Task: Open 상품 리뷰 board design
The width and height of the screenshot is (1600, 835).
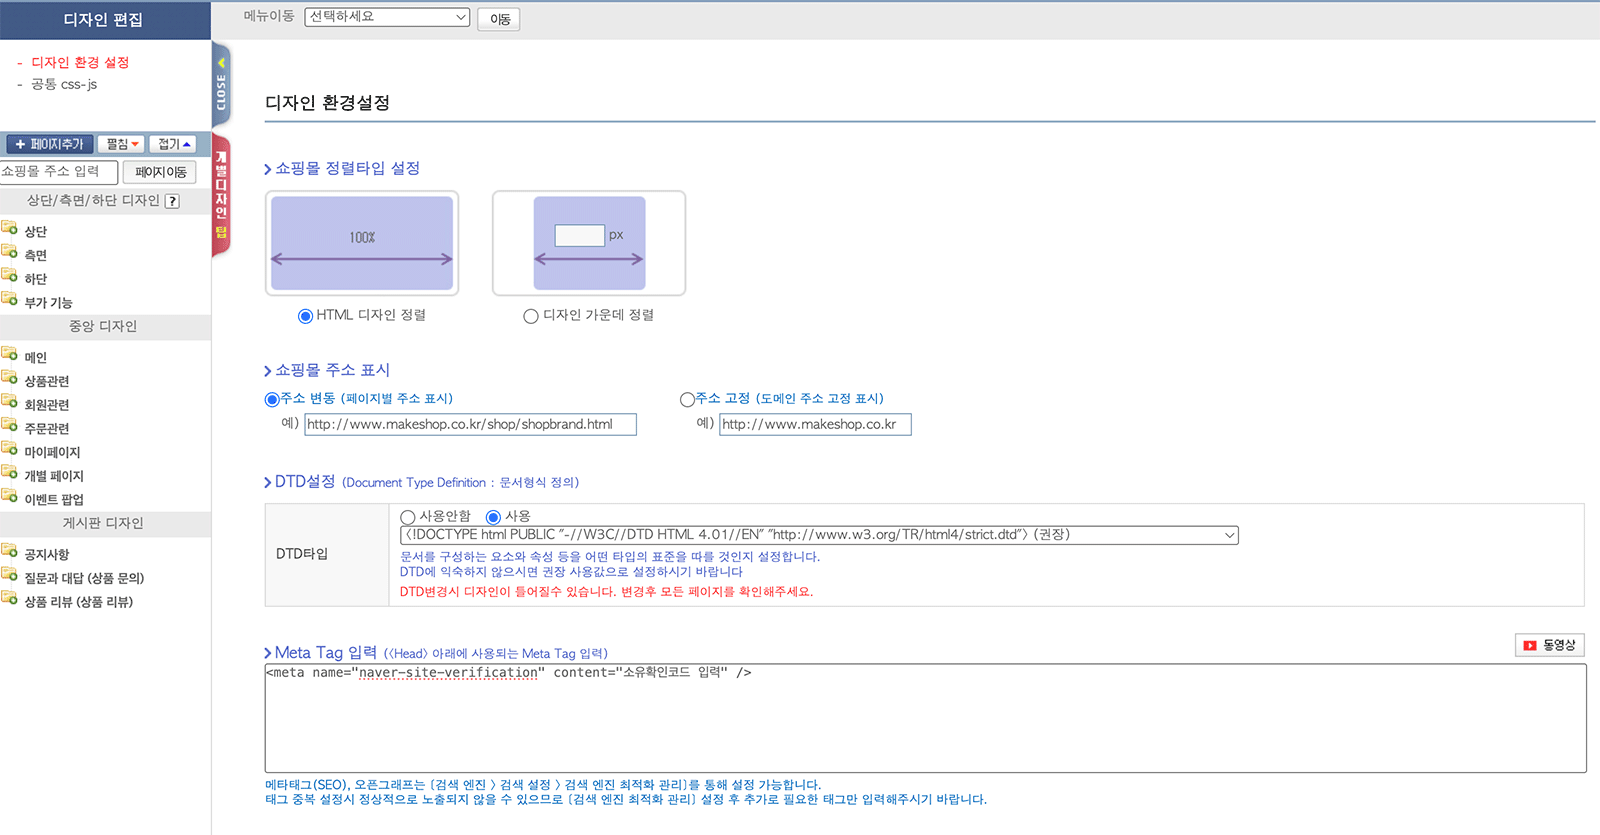Action: pyautogui.click(x=78, y=602)
